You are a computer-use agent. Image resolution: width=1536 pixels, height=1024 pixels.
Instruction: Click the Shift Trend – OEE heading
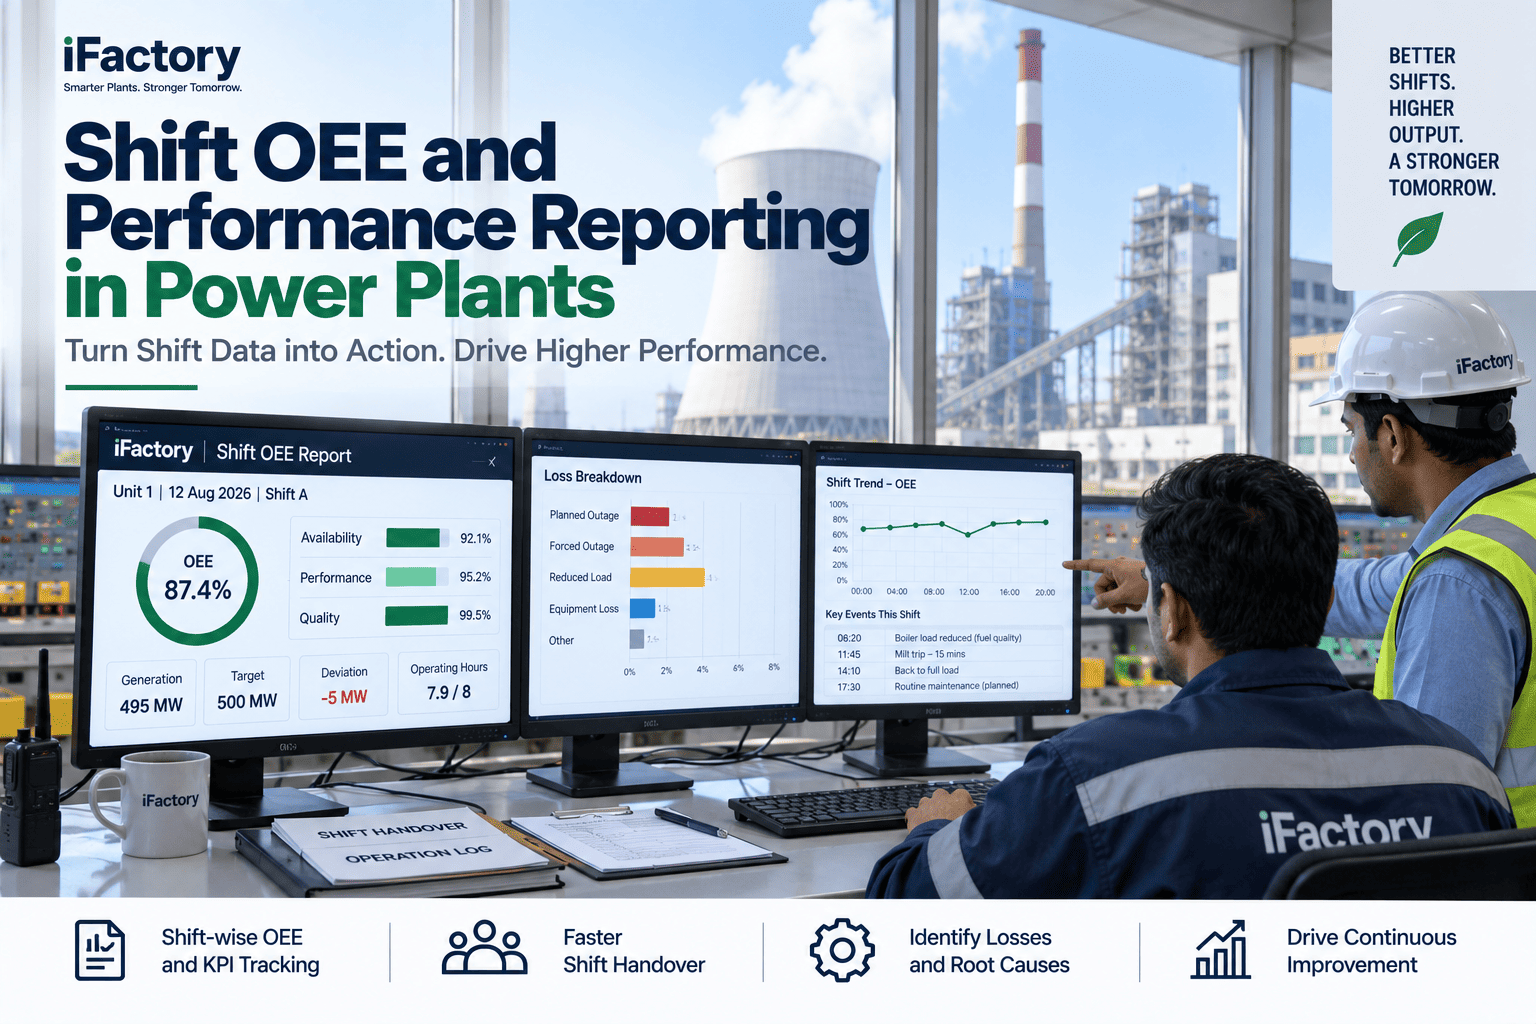click(871, 483)
